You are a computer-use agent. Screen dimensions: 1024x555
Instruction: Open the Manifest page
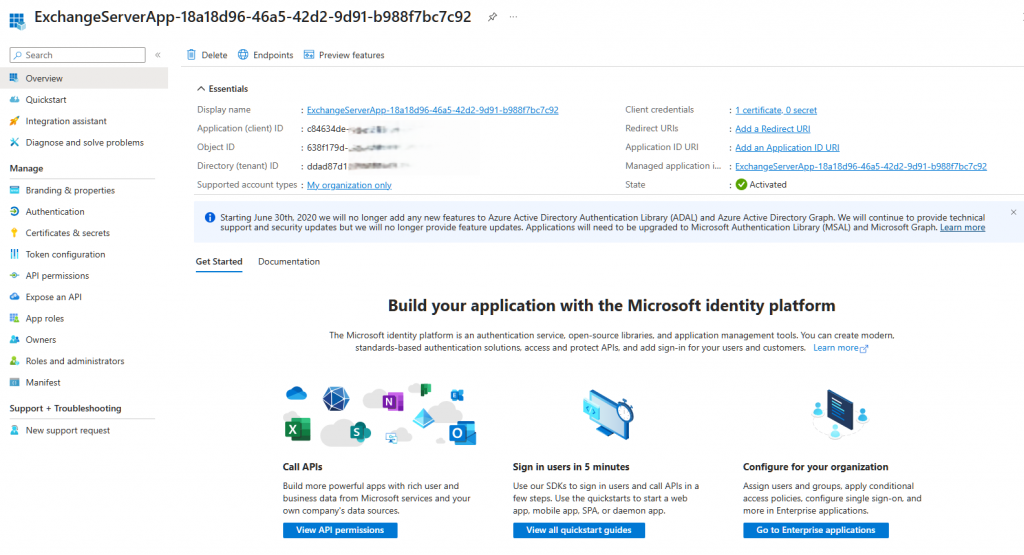(43, 383)
